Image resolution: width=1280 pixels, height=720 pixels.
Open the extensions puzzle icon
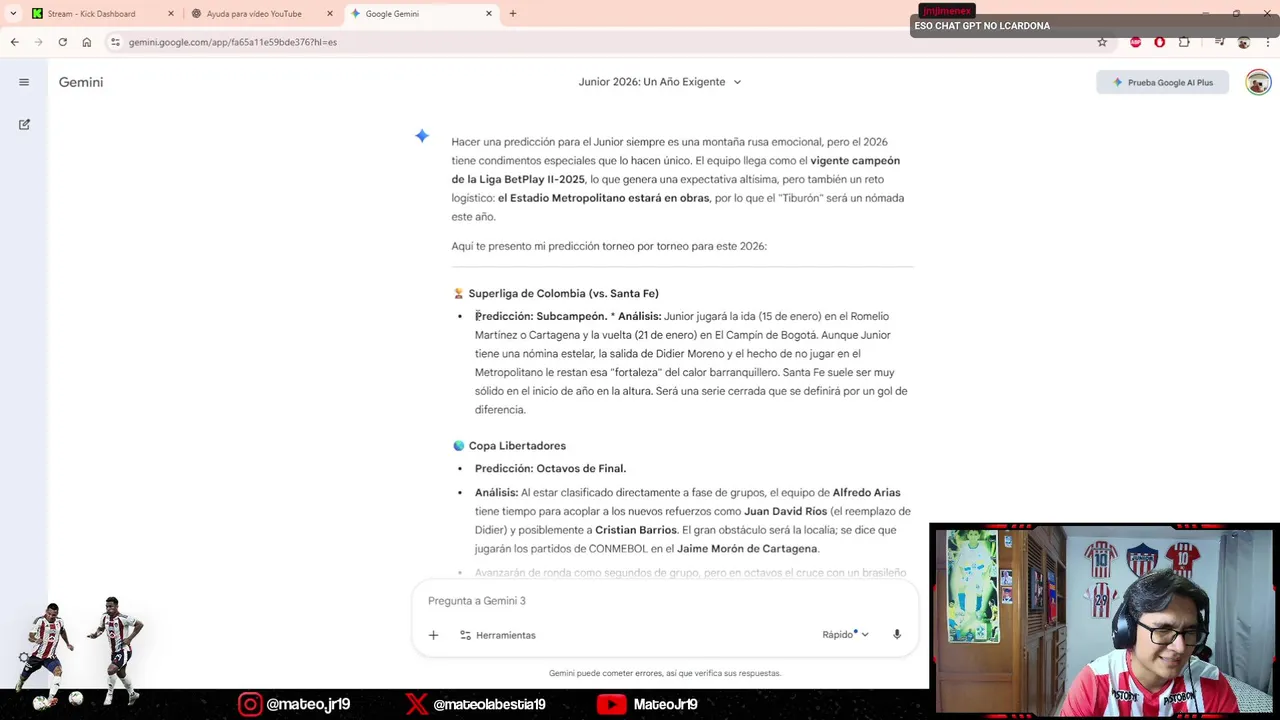tap(1184, 42)
